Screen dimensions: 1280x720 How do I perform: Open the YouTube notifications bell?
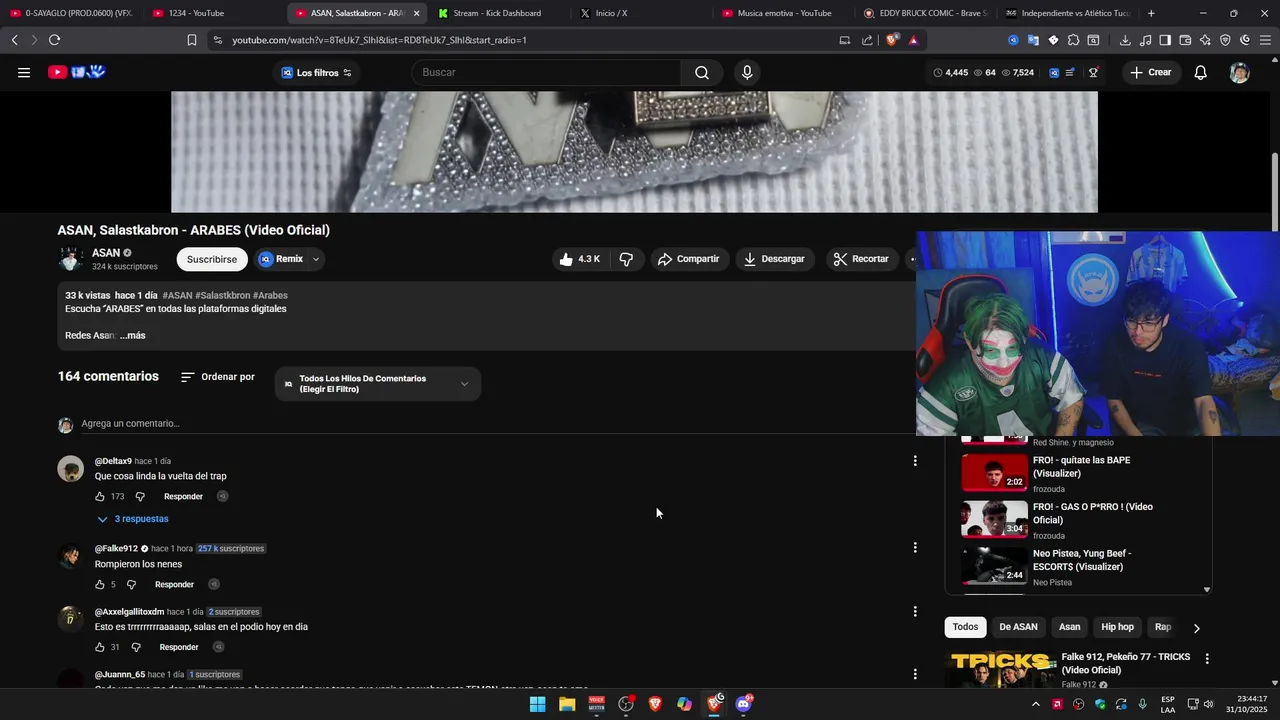pos(1201,72)
